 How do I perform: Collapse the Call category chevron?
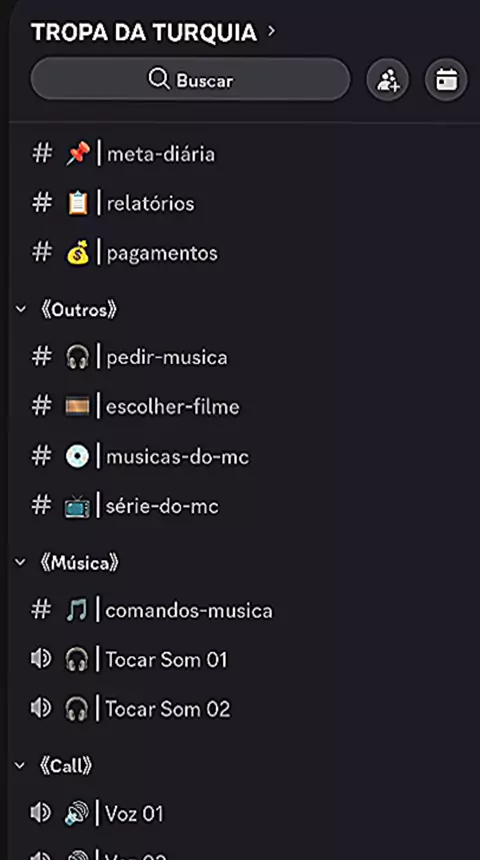tap(21, 766)
